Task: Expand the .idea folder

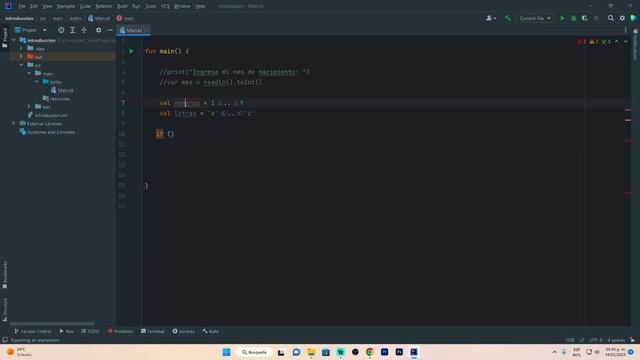Action: click(21, 49)
